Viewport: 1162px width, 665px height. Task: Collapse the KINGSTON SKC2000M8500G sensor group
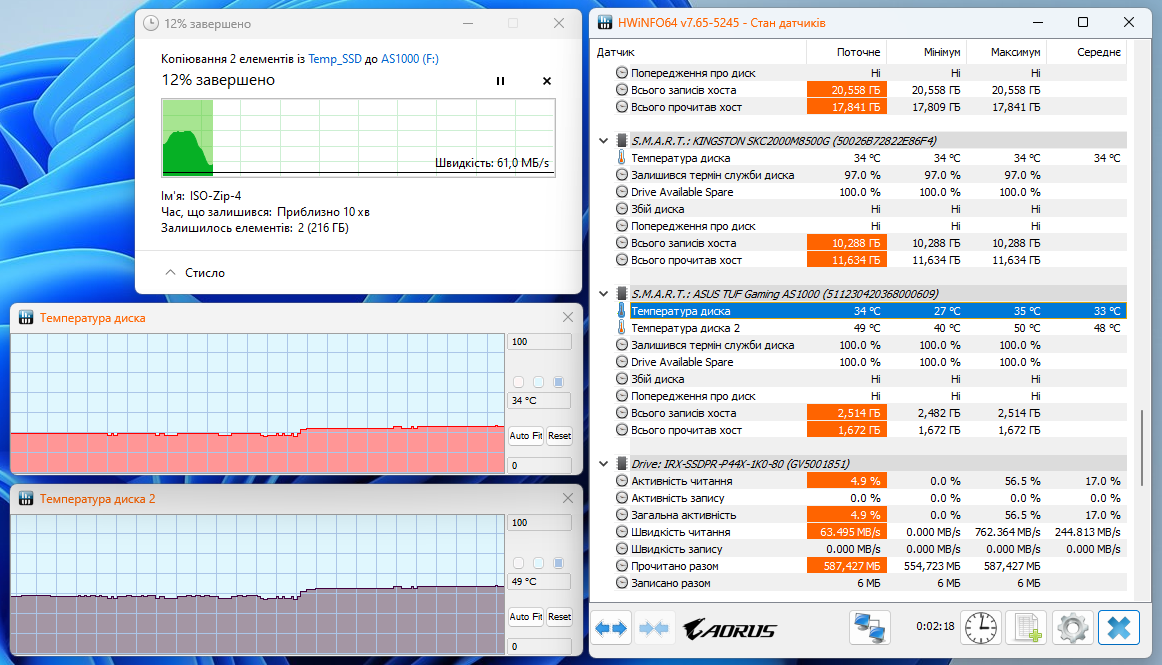603,140
